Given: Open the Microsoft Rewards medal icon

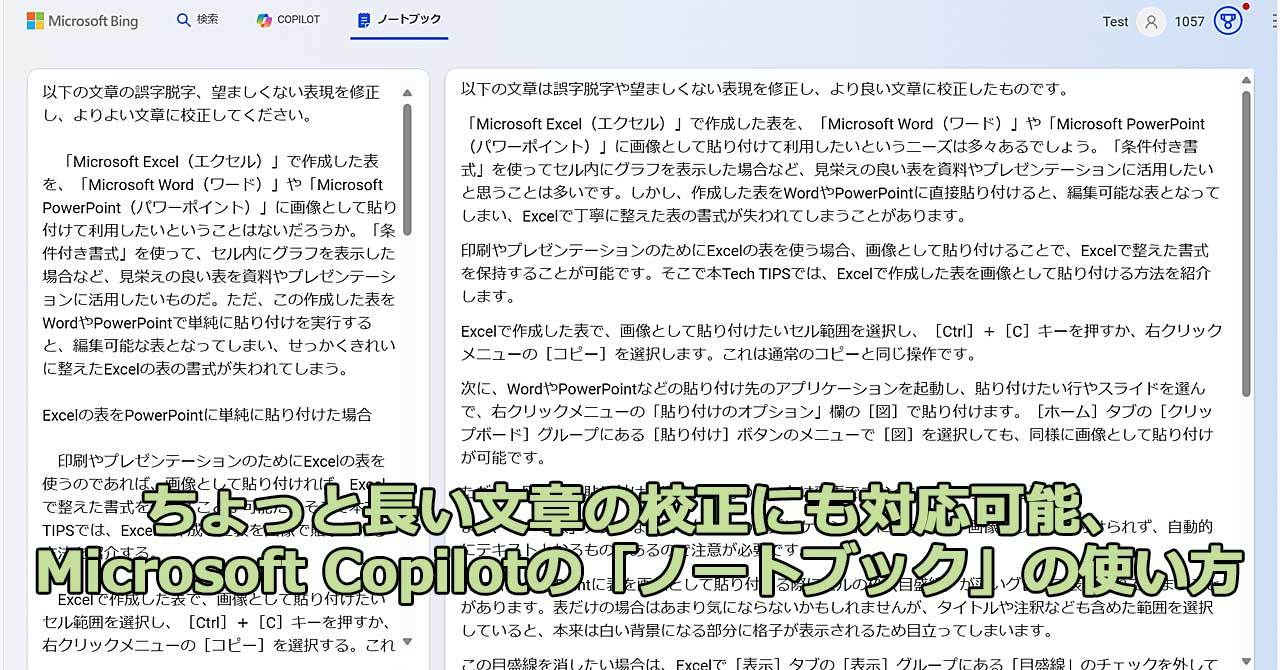Looking at the screenshot, I should tap(1228, 20).
